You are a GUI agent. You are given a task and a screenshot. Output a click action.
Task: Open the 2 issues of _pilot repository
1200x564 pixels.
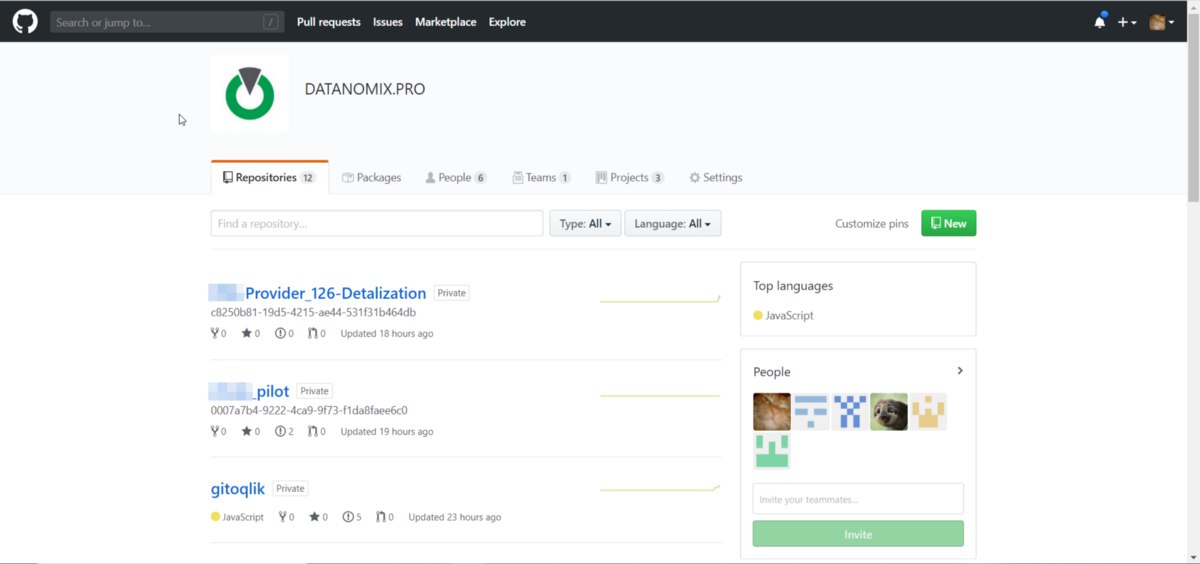(x=284, y=432)
